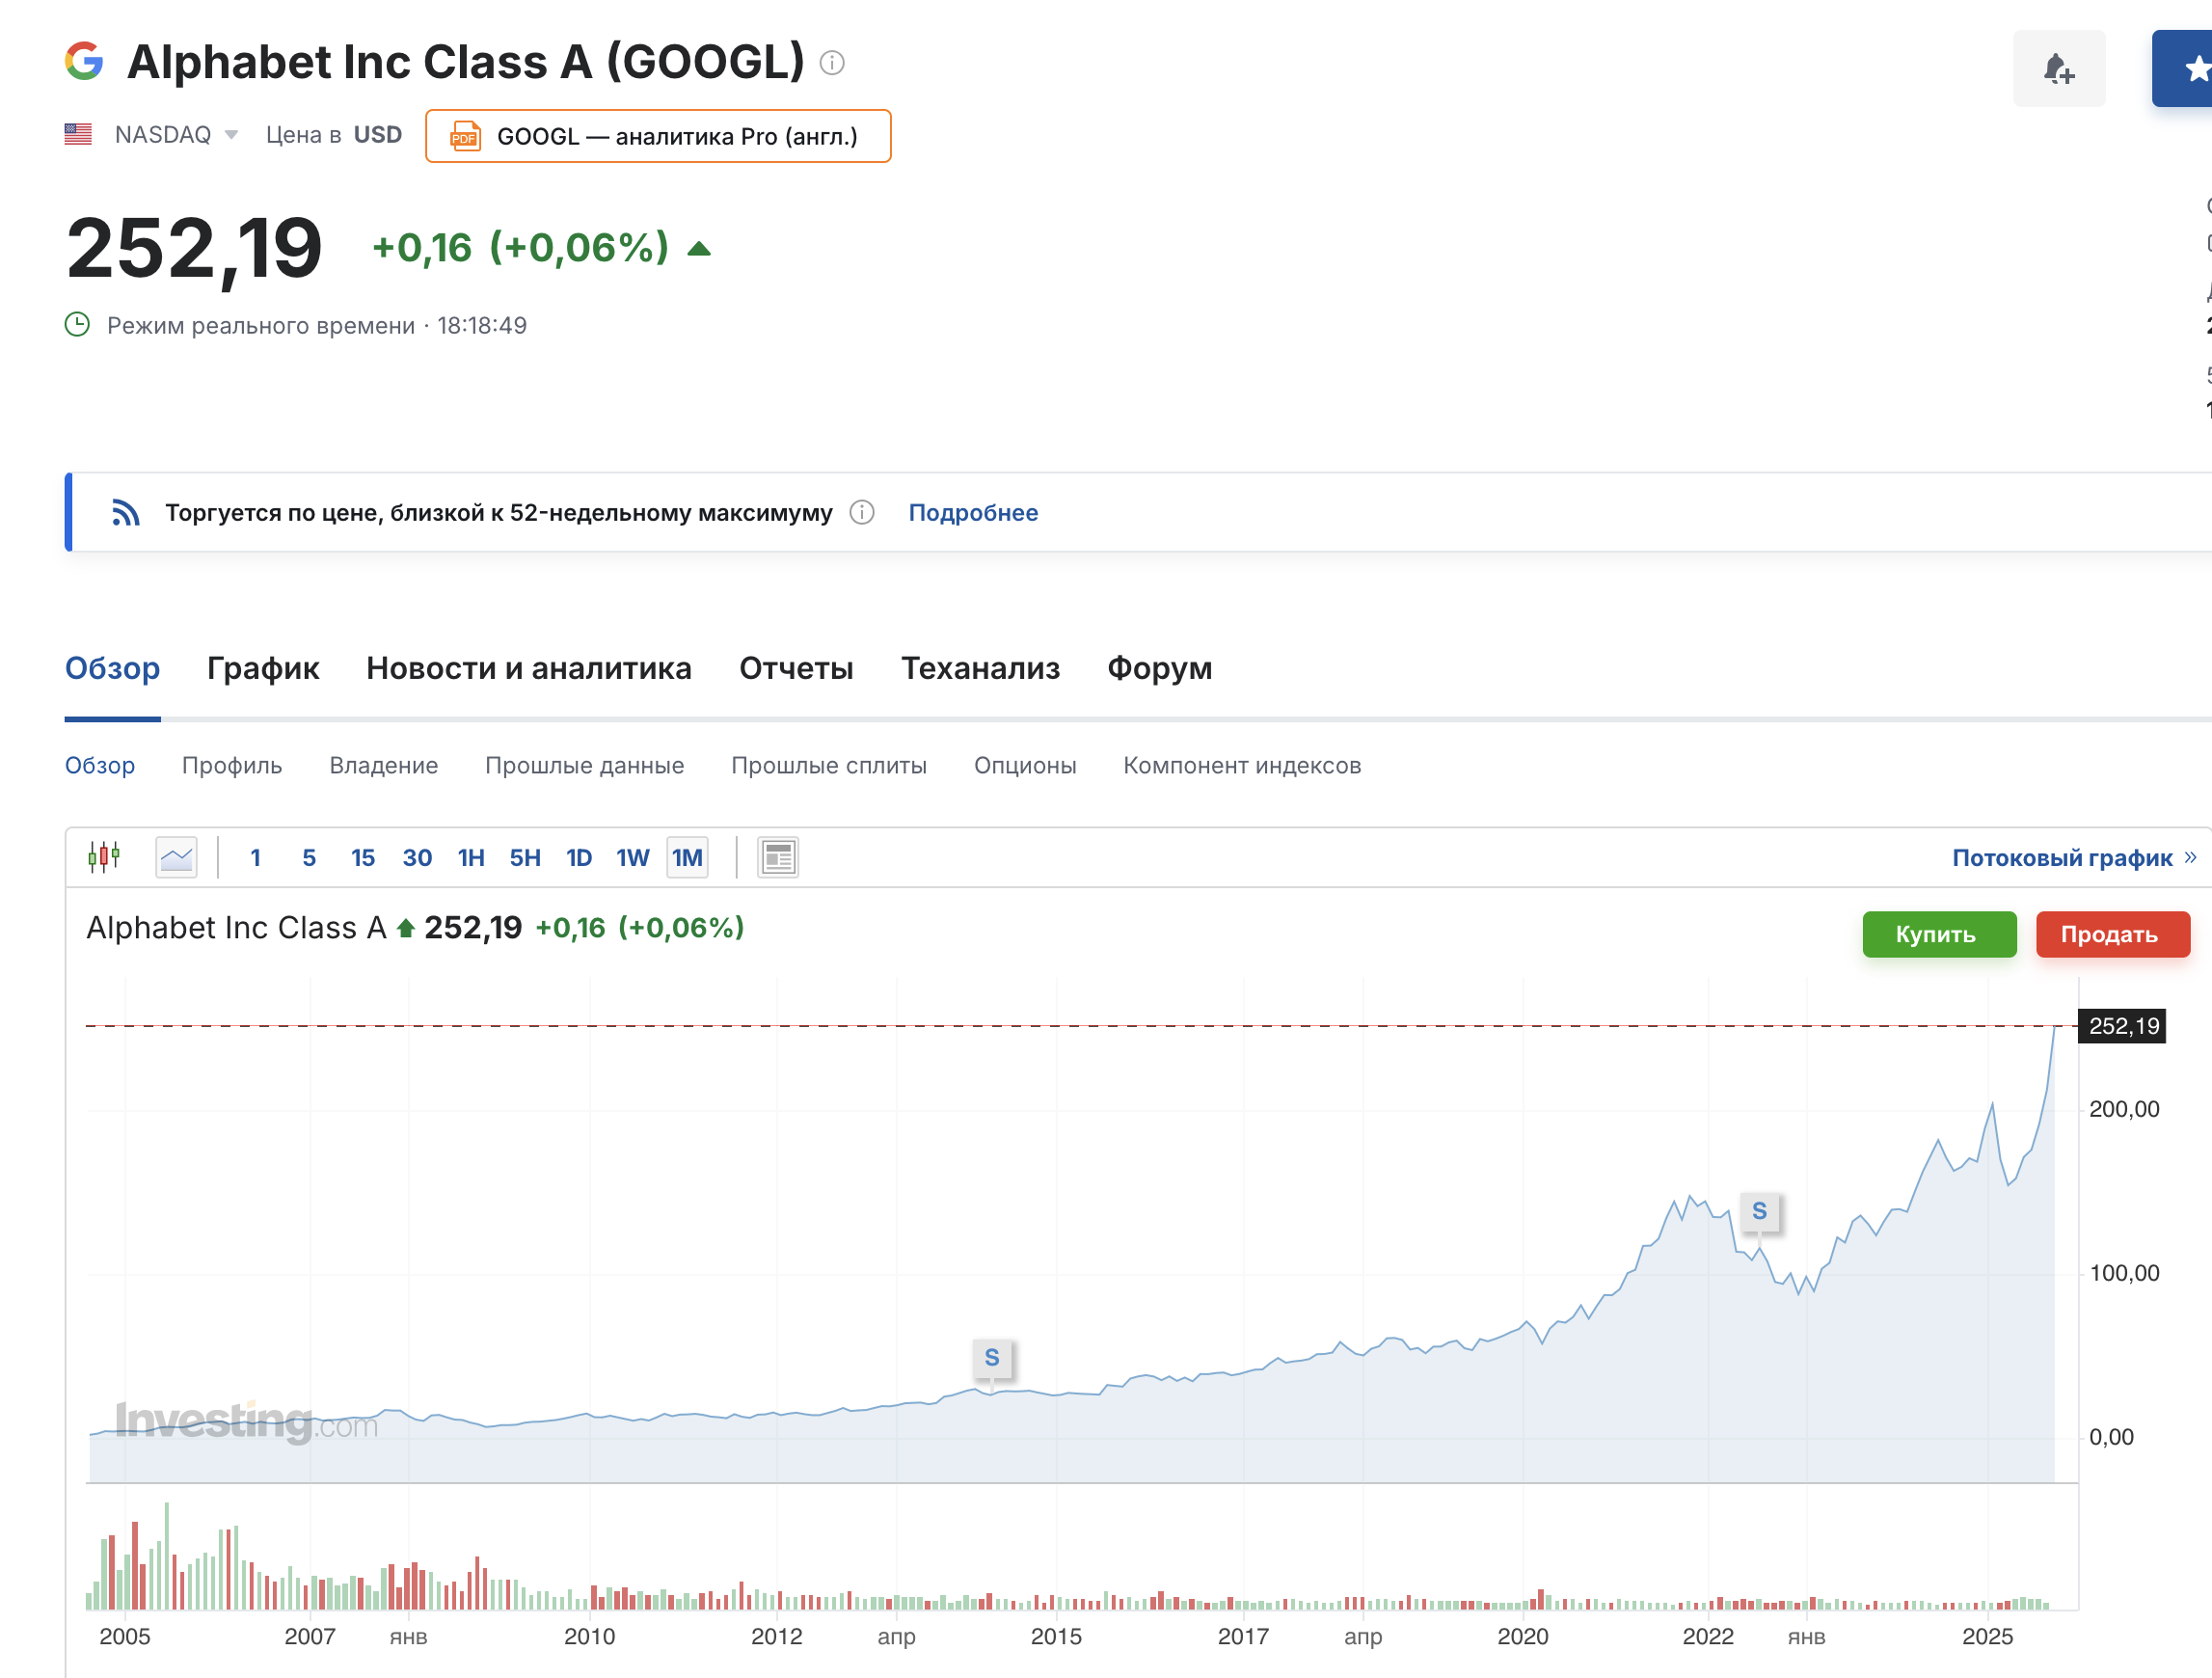Click the PDF icon in Pro analytics button
This screenshot has height=1678, width=2212.
pyautogui.click(x=465, y=136)
